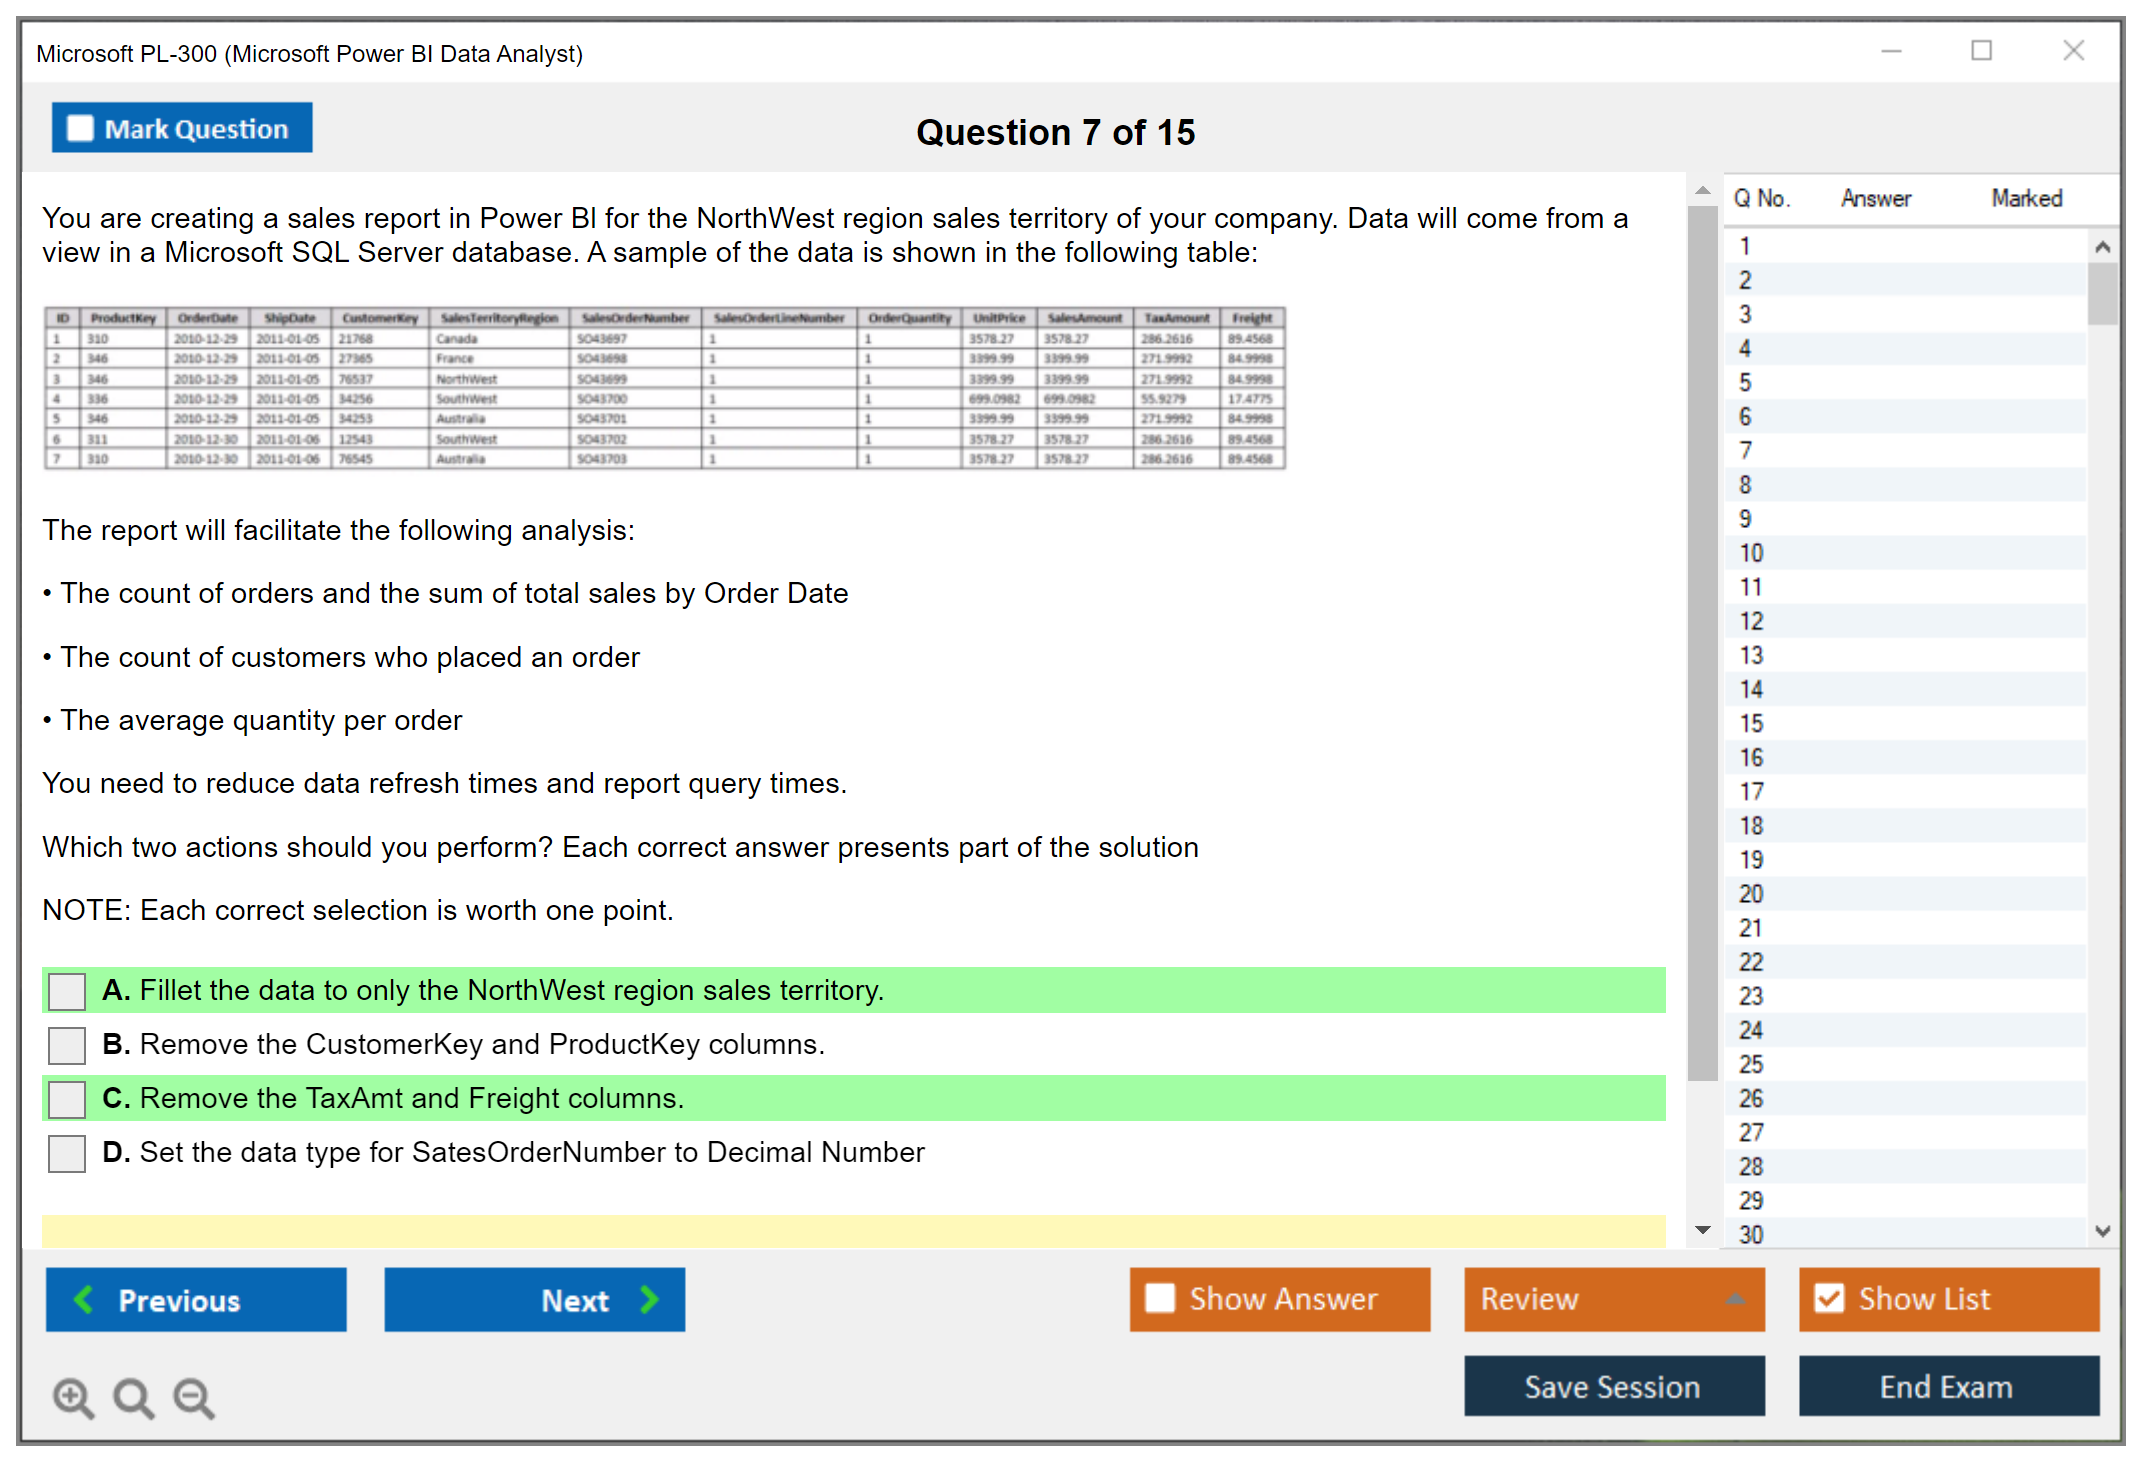Click the green left arrow on Previous
The image size is (2150, 1470).
pyautogui.click(x=85, y=1299)
